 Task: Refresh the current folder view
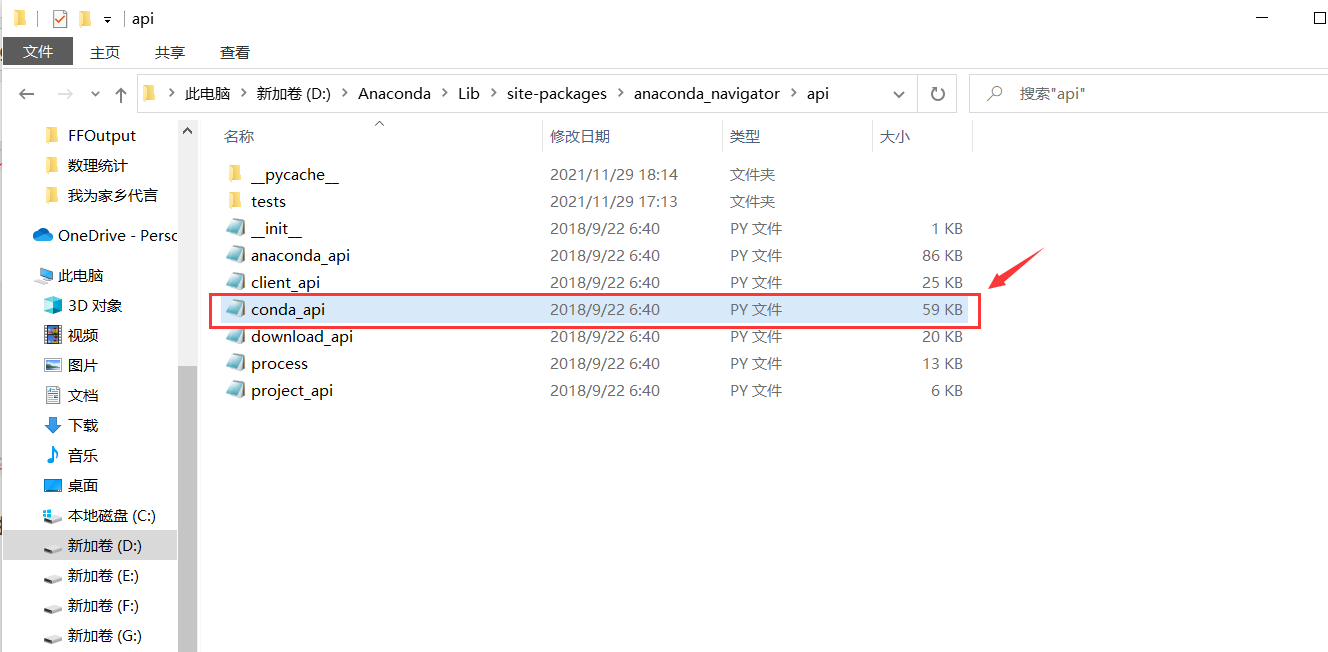(x=937, y=94)
